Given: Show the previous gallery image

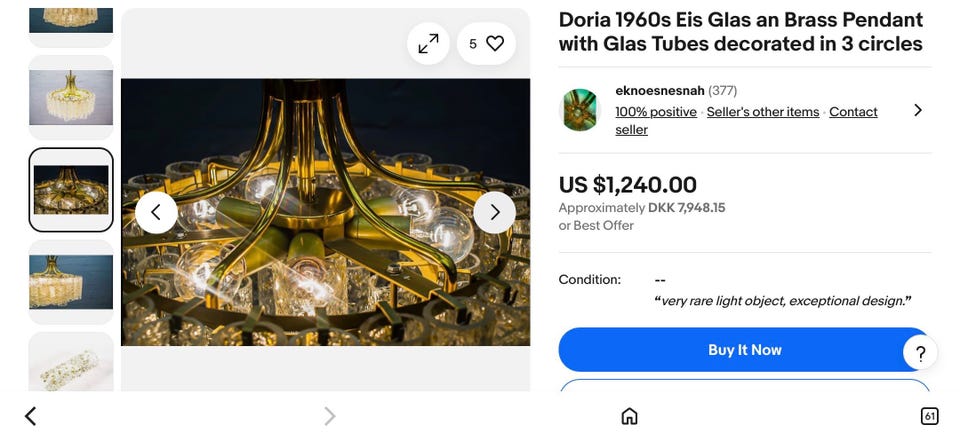Looking at the screenshot, I should pos(156,212).
